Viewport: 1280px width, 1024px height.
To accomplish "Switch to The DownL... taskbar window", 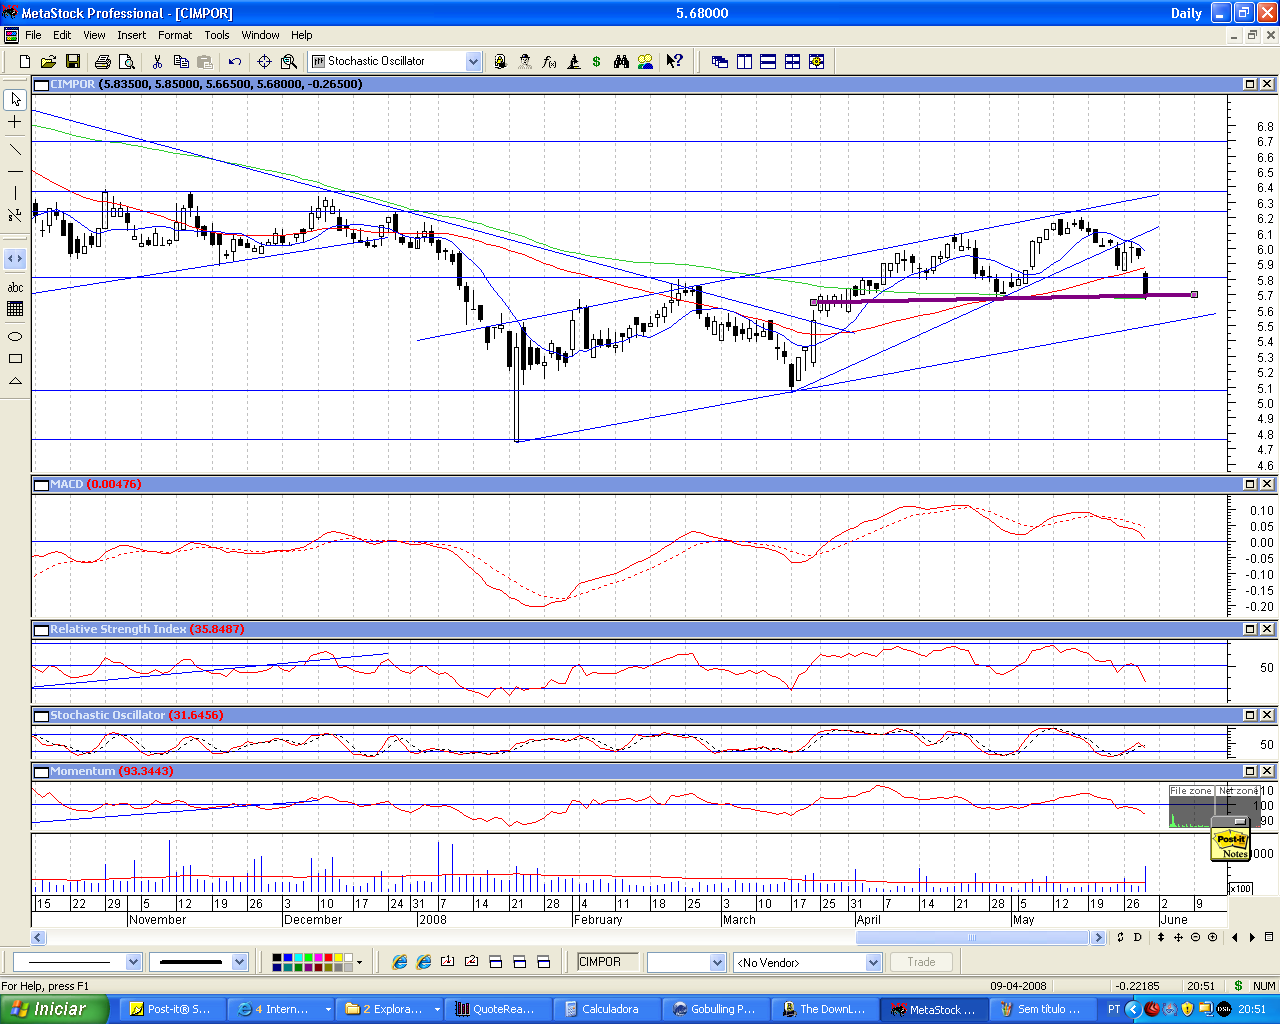I will tap(826, 1009).
